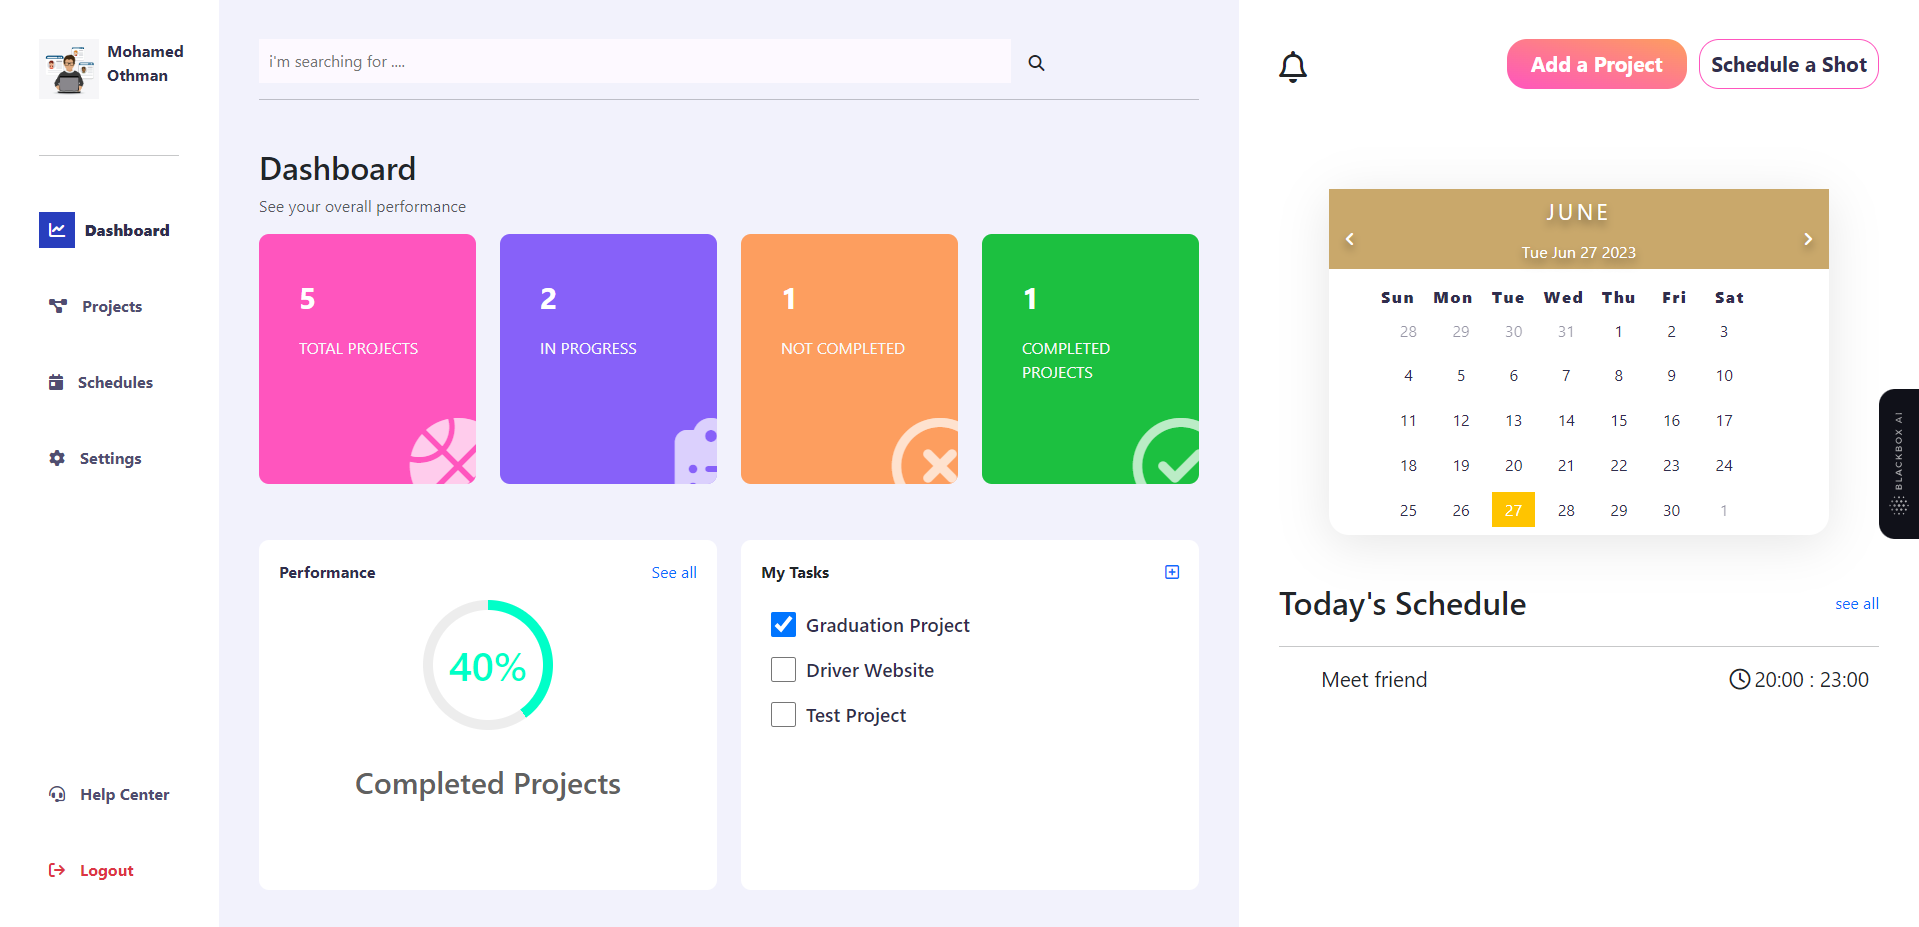1919x927 pixels.
Task: Check the Driver Website checkbox
Action: (783, 669)
